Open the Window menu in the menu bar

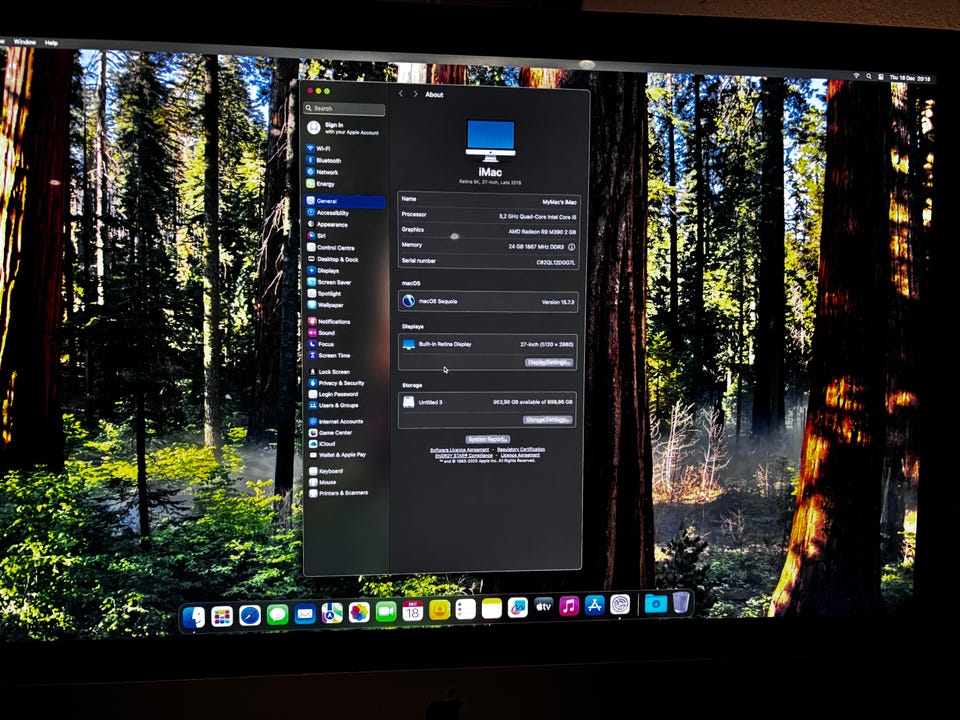[24, 42]
